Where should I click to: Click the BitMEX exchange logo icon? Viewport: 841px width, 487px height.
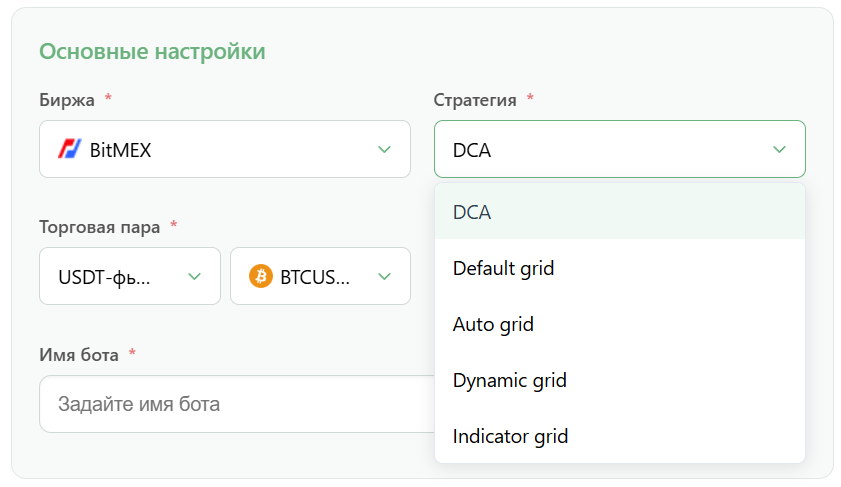click(70, 149)
